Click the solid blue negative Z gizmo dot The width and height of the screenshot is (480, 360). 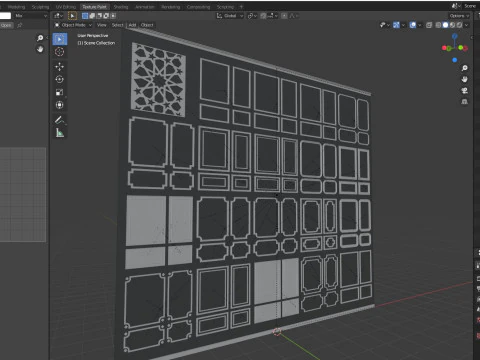[x=455, y=60]
